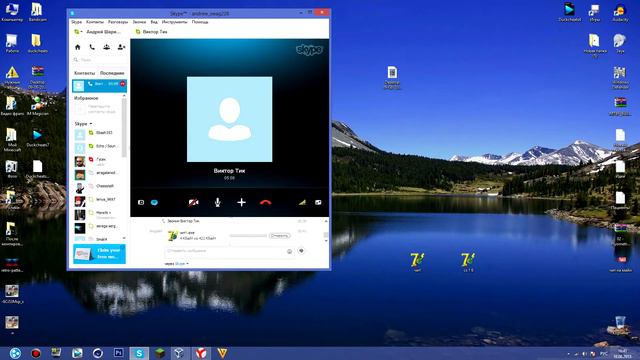The height and width of the screenshot is (360, 640).
Task: Open the Инструменты menu
Action: pyautogui.click(x=174, y=22)
